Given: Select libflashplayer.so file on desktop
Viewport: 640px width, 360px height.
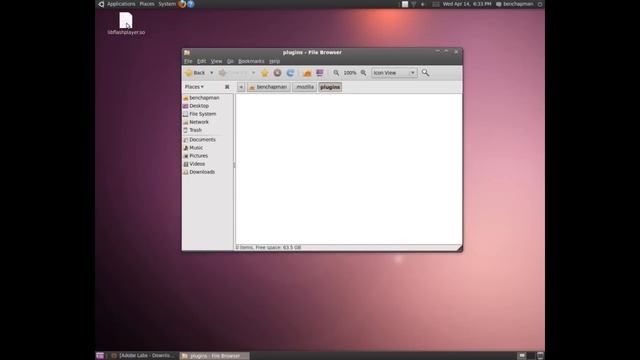Looking at the screenshot, I should tap(126, 23).
